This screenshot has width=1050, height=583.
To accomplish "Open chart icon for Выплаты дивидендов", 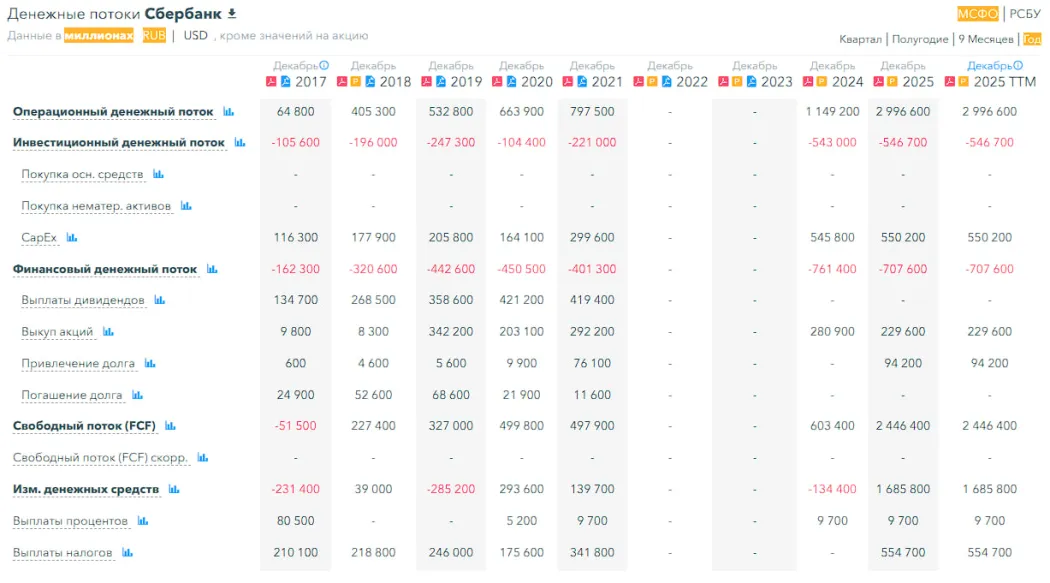I will [x=160, y=300].
